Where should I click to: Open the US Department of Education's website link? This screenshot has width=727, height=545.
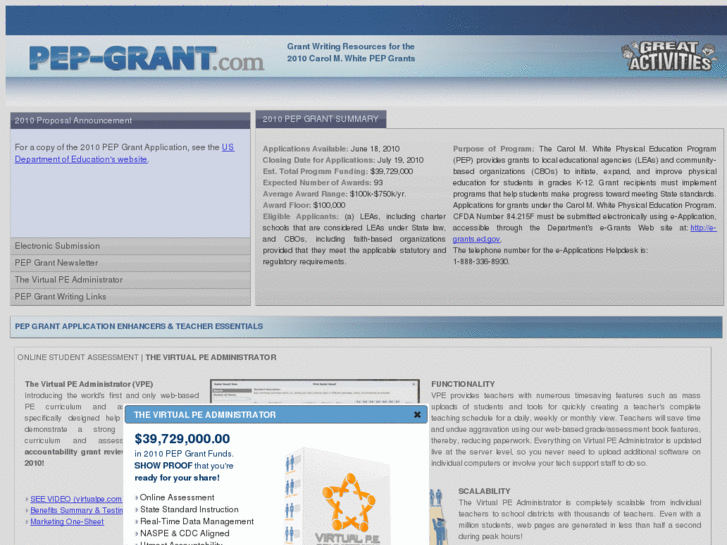point(124,153)
